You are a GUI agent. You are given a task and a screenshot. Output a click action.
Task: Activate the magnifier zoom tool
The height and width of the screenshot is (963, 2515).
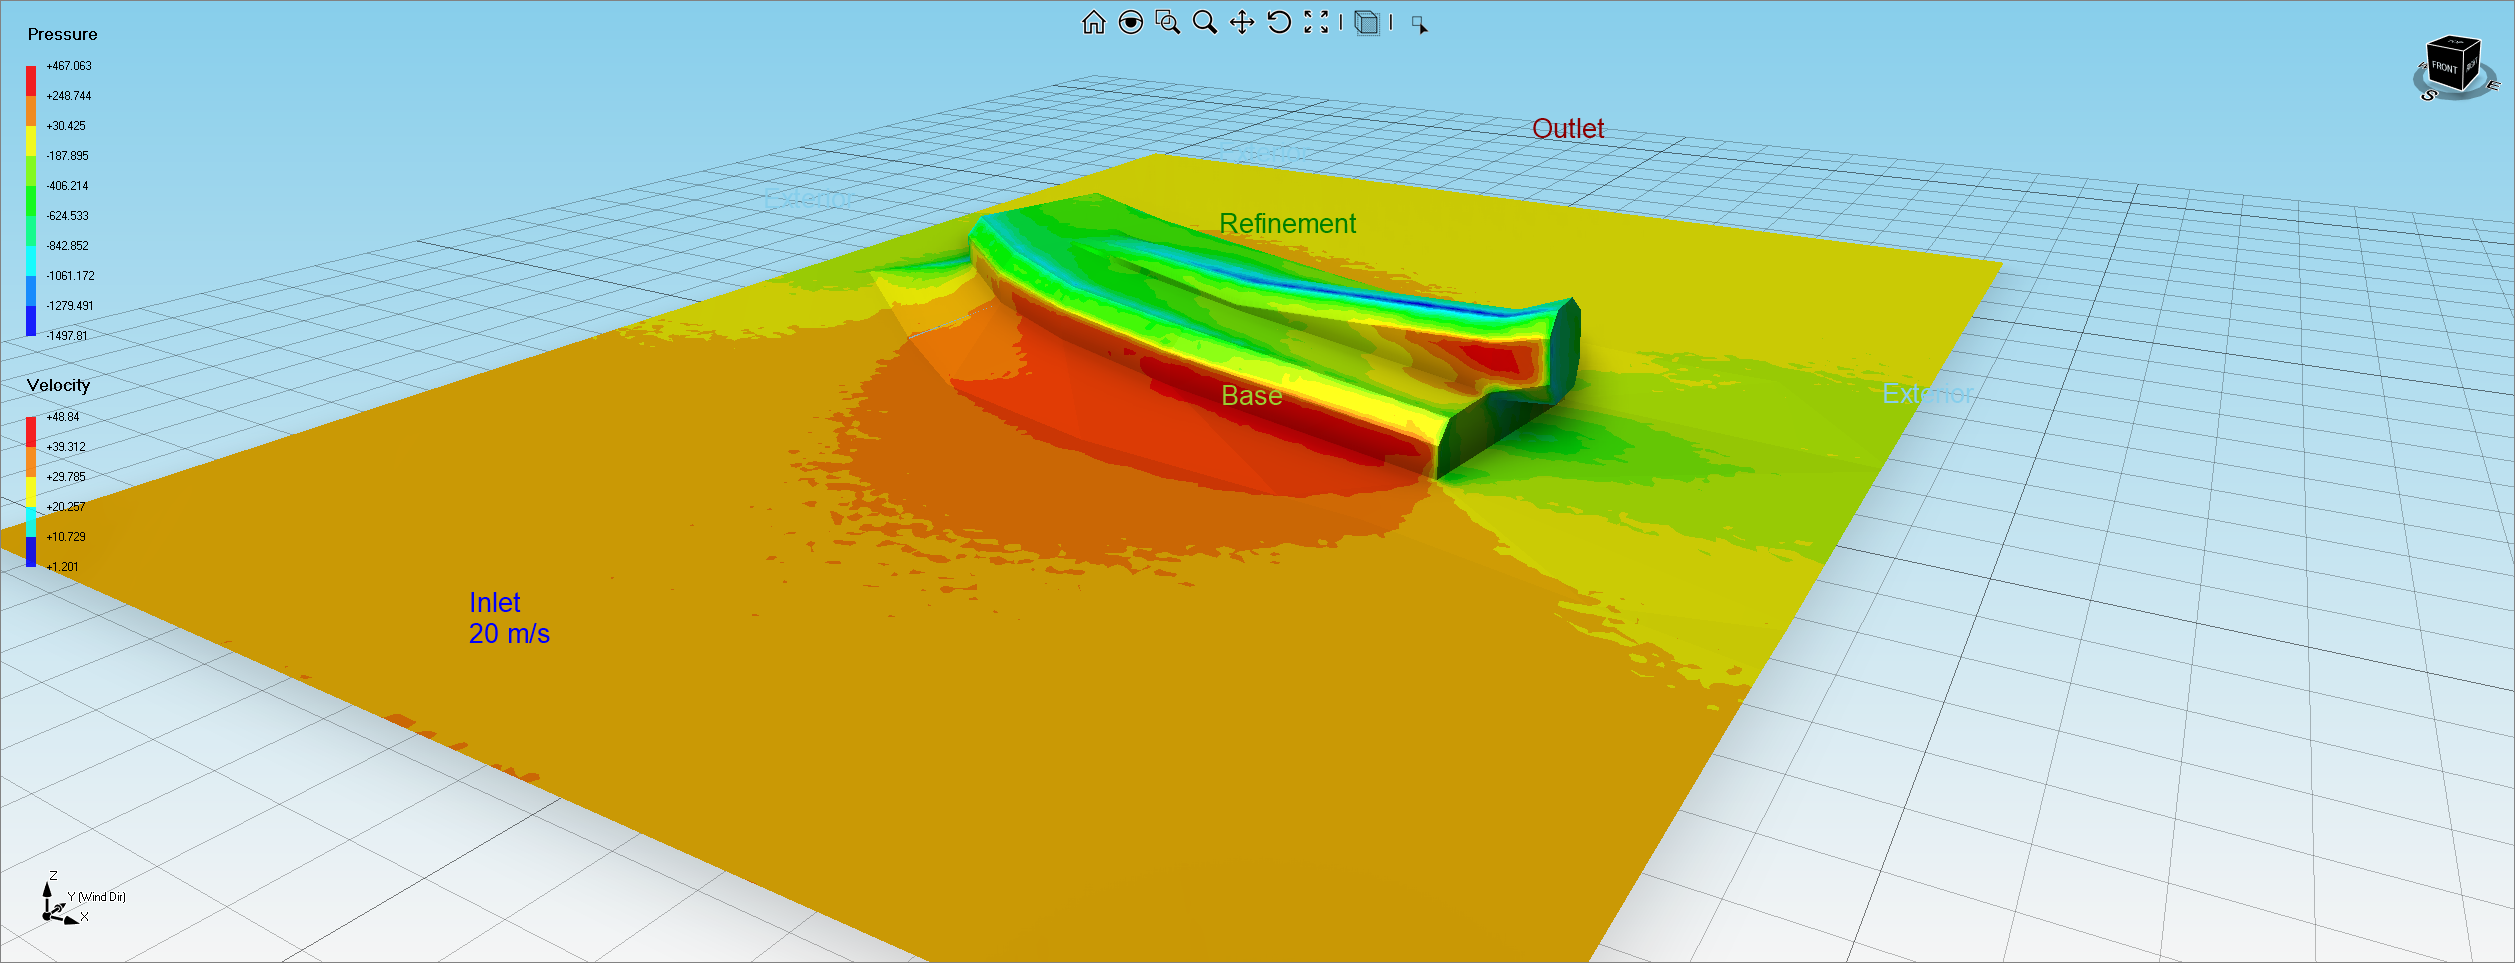pyautogui.click(x=1204, y=23)
